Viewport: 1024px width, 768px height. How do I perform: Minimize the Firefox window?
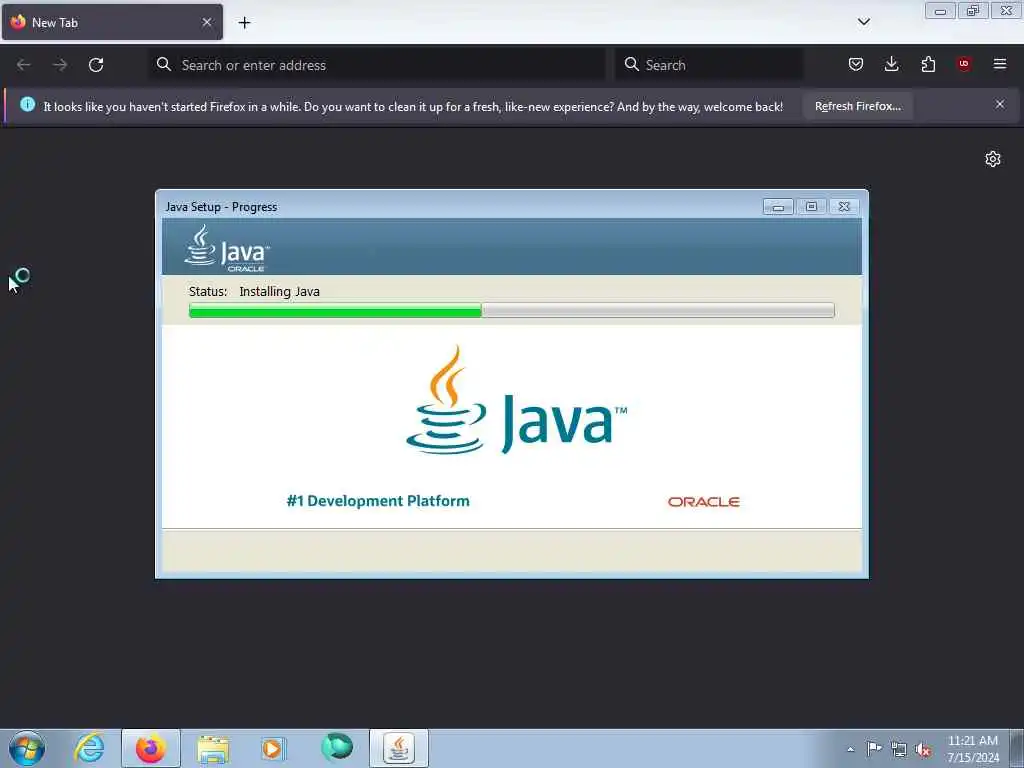point(940,11)
